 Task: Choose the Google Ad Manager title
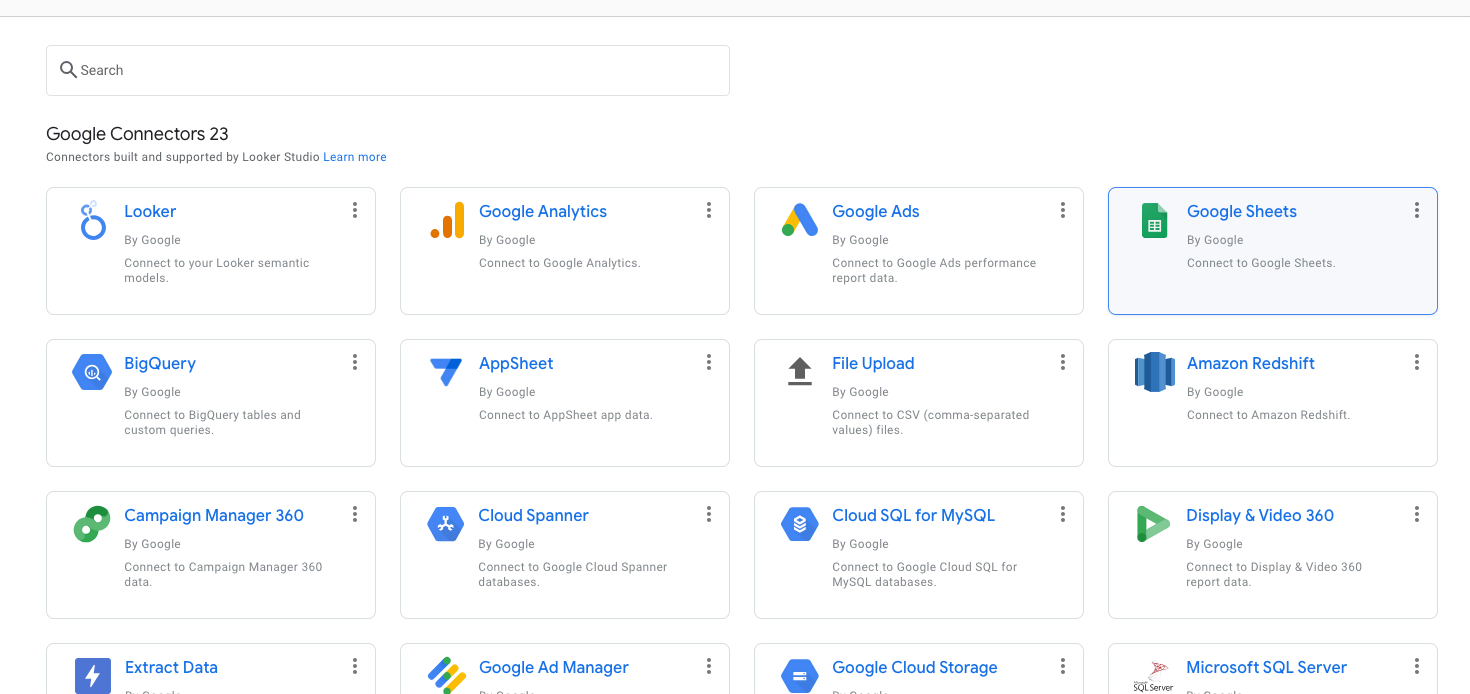pyautogui.click(x=553, y=667)
